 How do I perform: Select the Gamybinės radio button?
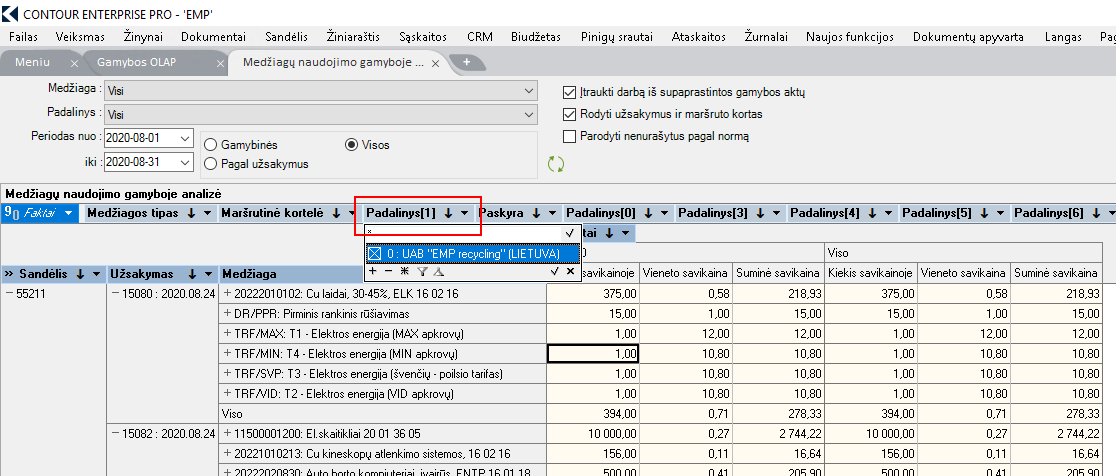point(211,145)
